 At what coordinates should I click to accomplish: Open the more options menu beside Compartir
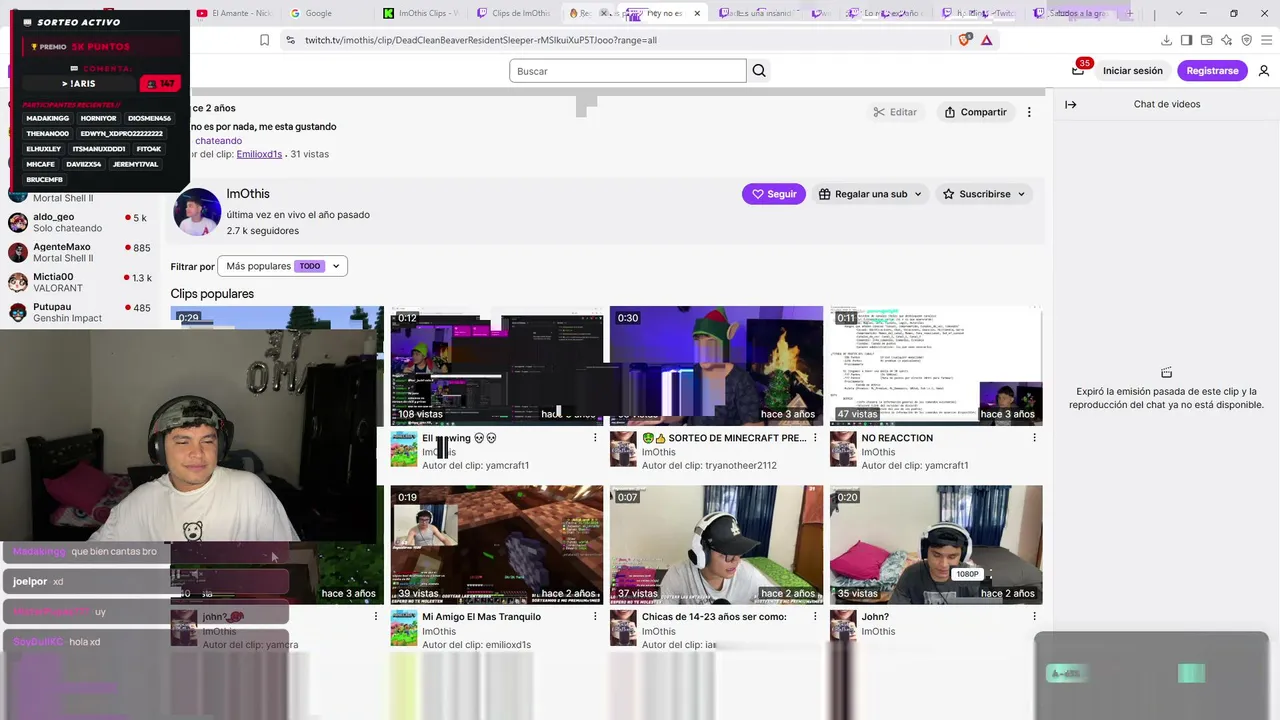[x=1029, y=112]
